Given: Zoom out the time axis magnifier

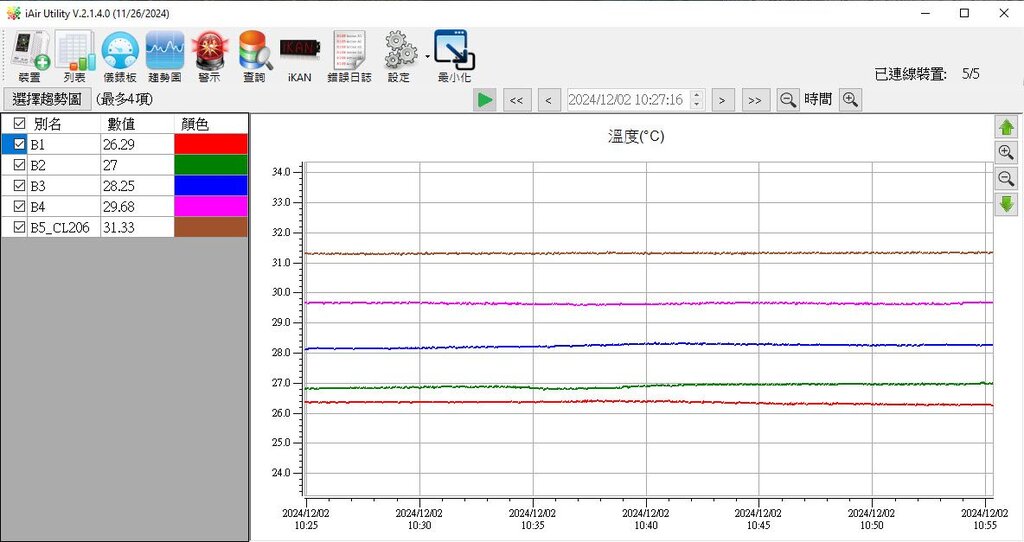Looking at the screenshot, I should coord(788,100).
